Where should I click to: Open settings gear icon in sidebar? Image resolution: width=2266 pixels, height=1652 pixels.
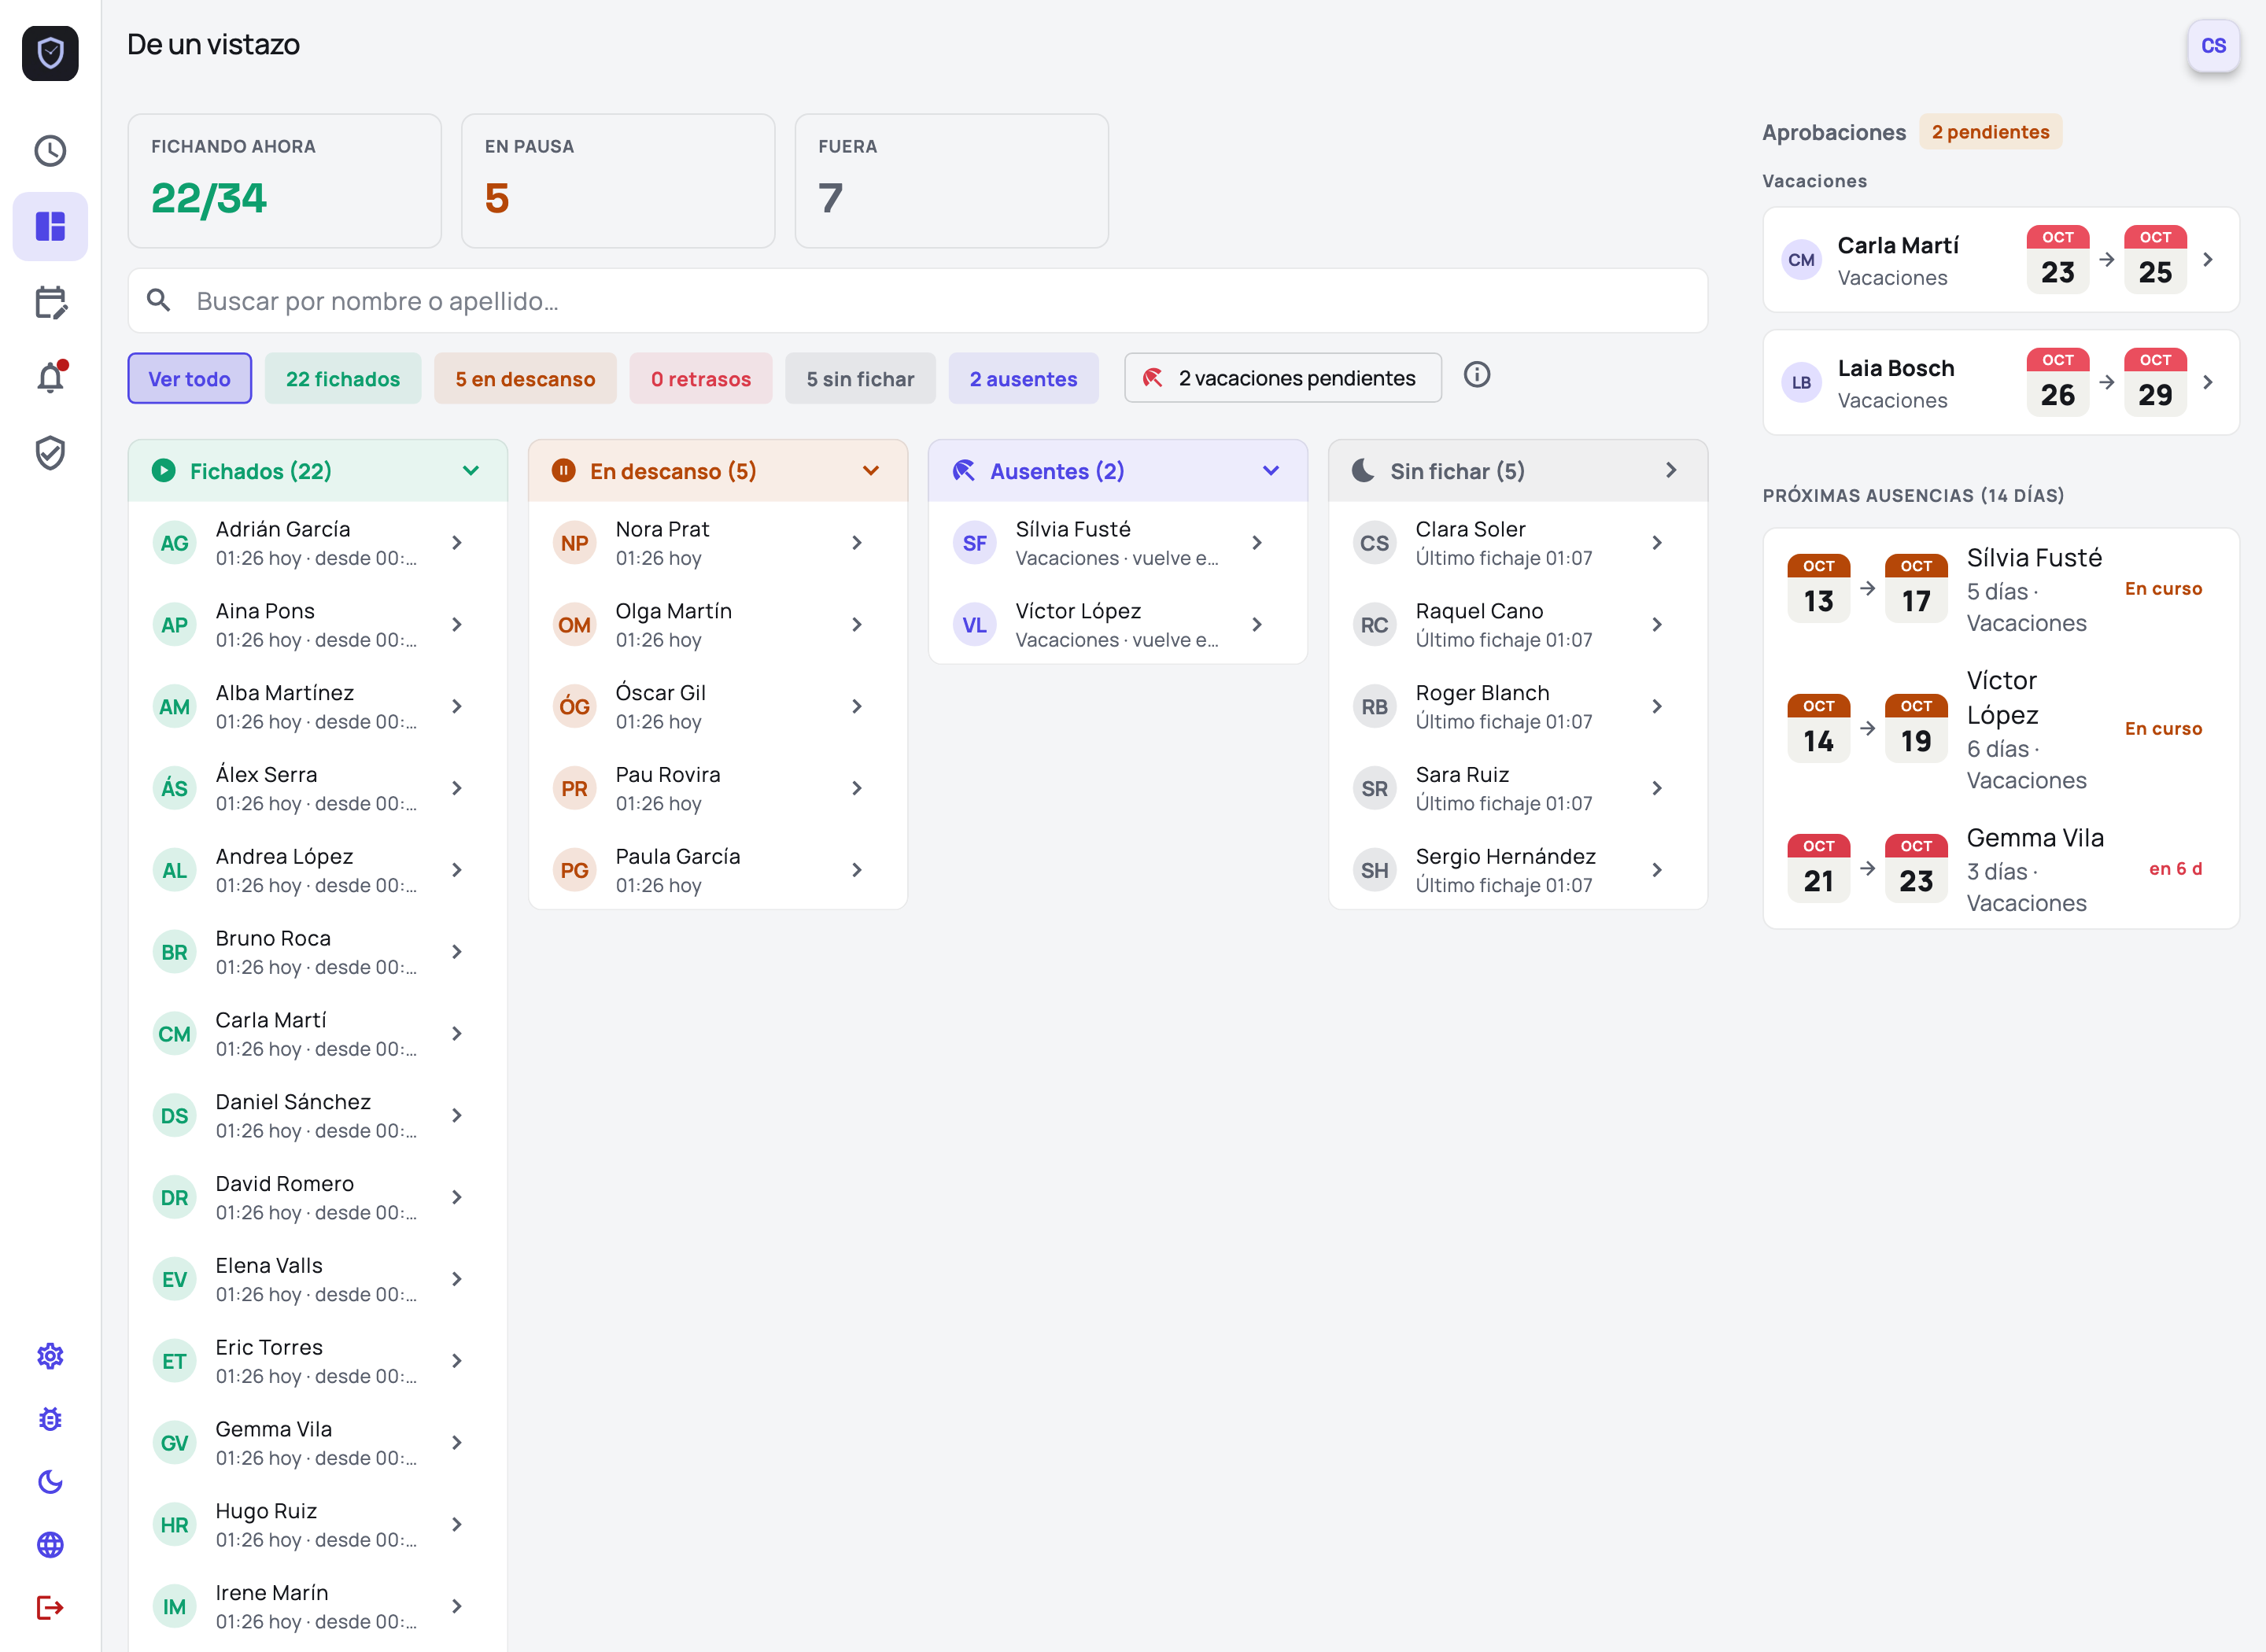[x=50, y=1357]
